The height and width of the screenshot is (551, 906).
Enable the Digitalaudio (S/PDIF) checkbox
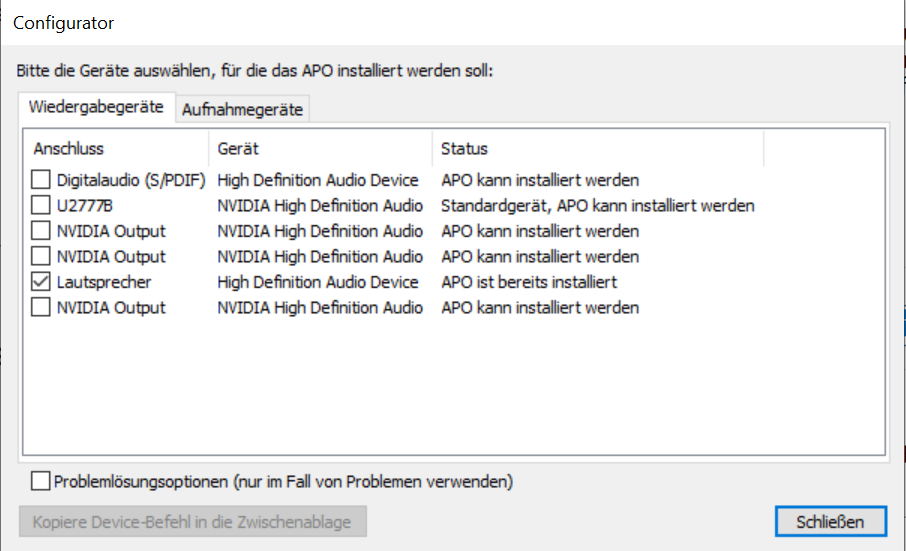click(40, 180)
